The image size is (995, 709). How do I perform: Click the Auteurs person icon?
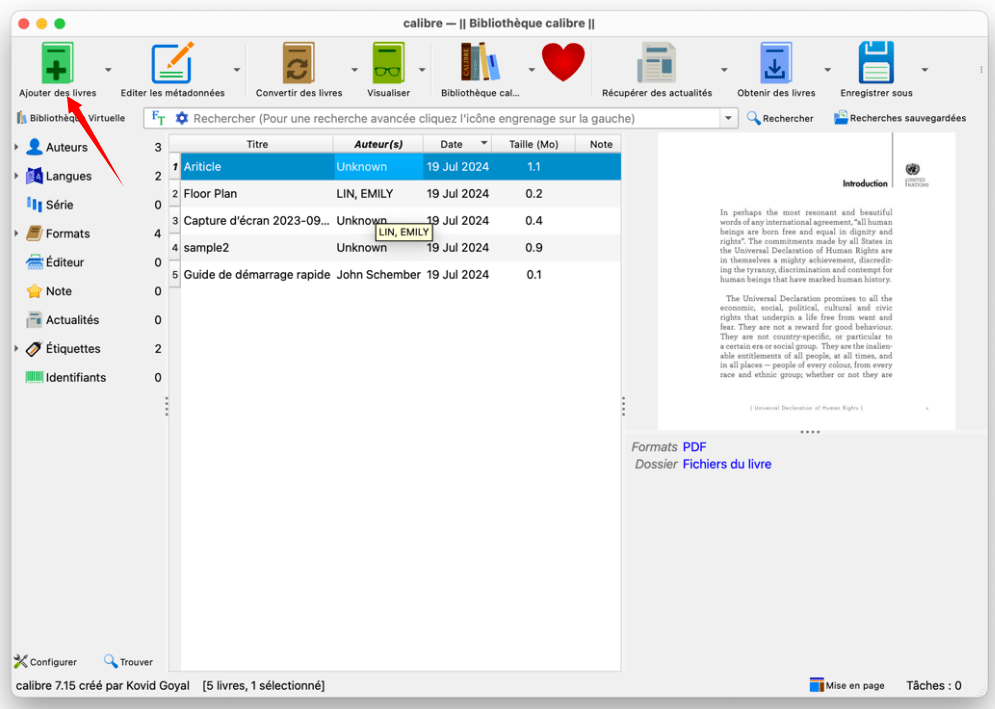pyautogui.click(x=34, y=147)
